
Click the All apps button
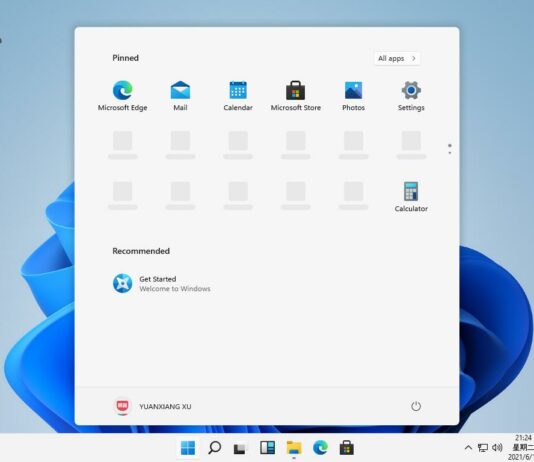click(x=397, y=59)
